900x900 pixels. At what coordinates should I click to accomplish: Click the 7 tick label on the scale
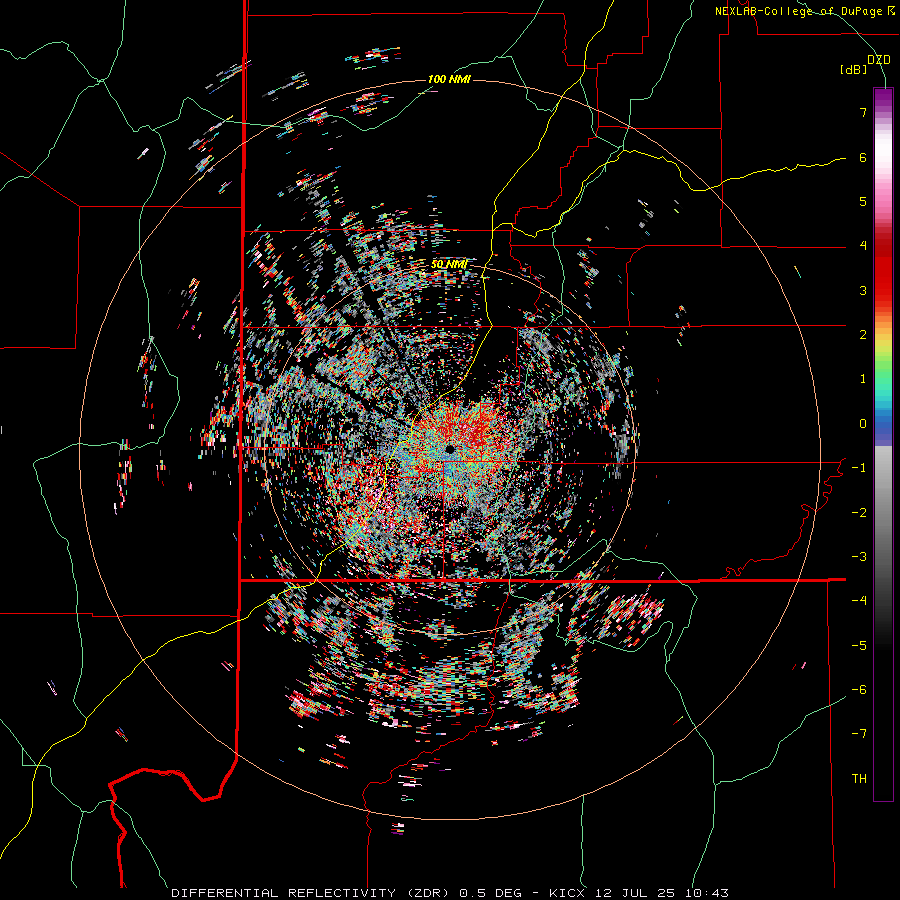[863, 112]
